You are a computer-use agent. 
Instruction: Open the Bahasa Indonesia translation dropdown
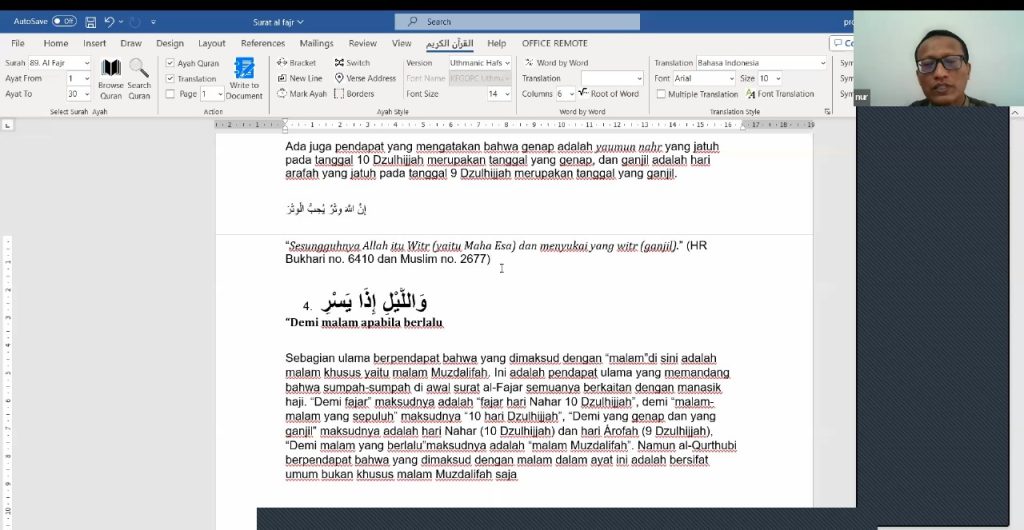(822, 63)
